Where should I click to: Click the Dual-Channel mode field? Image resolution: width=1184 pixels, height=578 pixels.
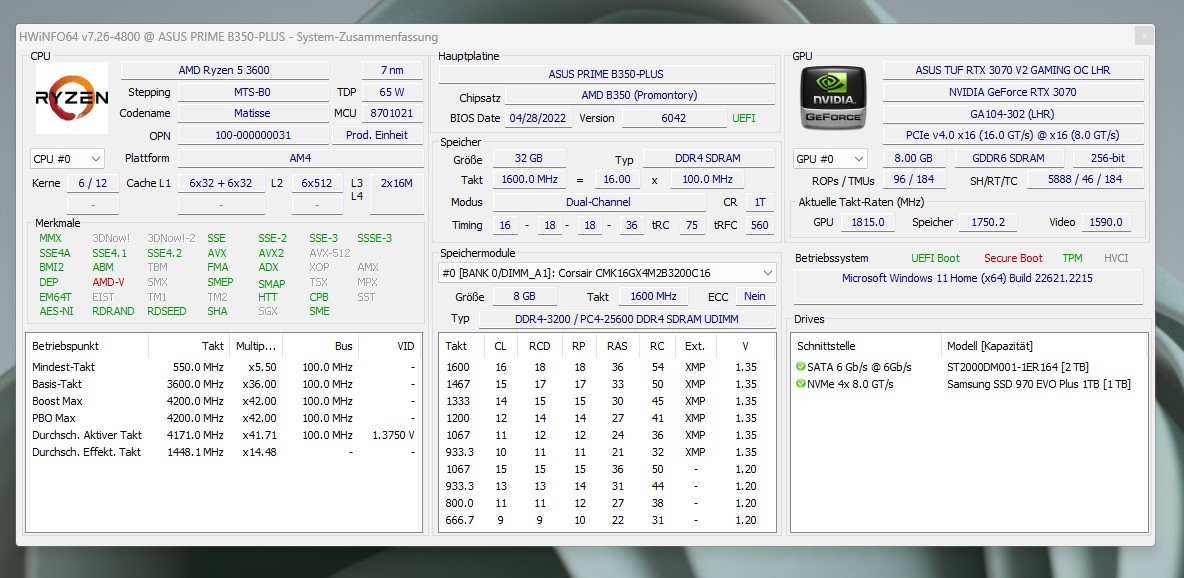pos(598,202)
